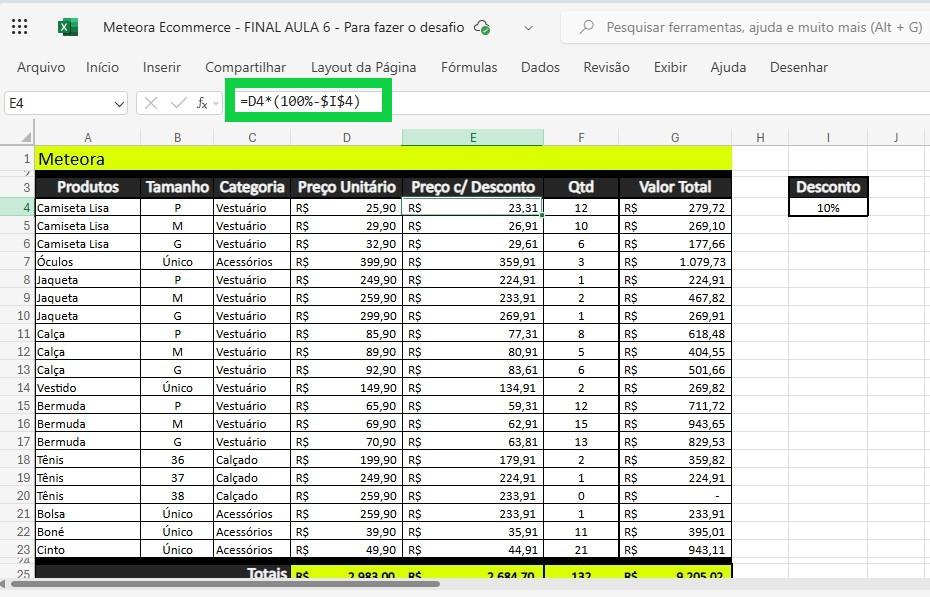
Task: Select the discounted price 23,31 cell
Action: (473, 207)
